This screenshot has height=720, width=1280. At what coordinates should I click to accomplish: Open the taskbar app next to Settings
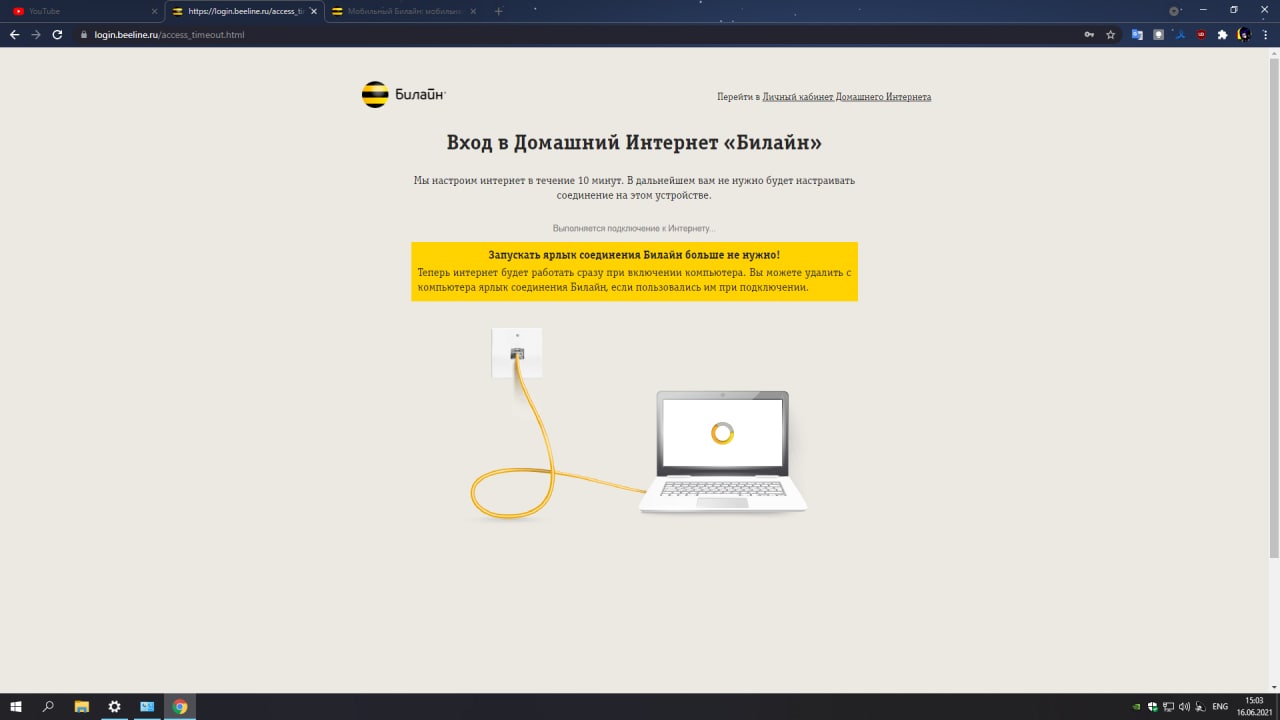coord(147,706)
